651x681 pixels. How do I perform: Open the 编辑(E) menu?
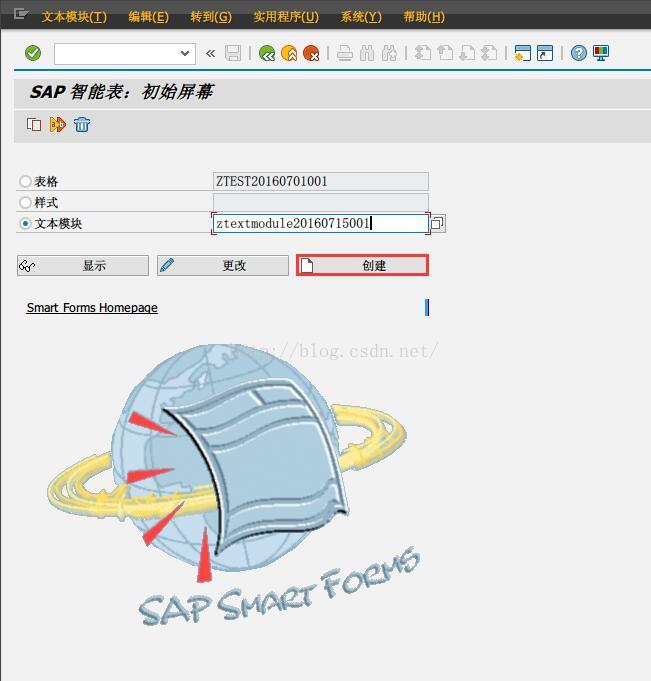149,17
